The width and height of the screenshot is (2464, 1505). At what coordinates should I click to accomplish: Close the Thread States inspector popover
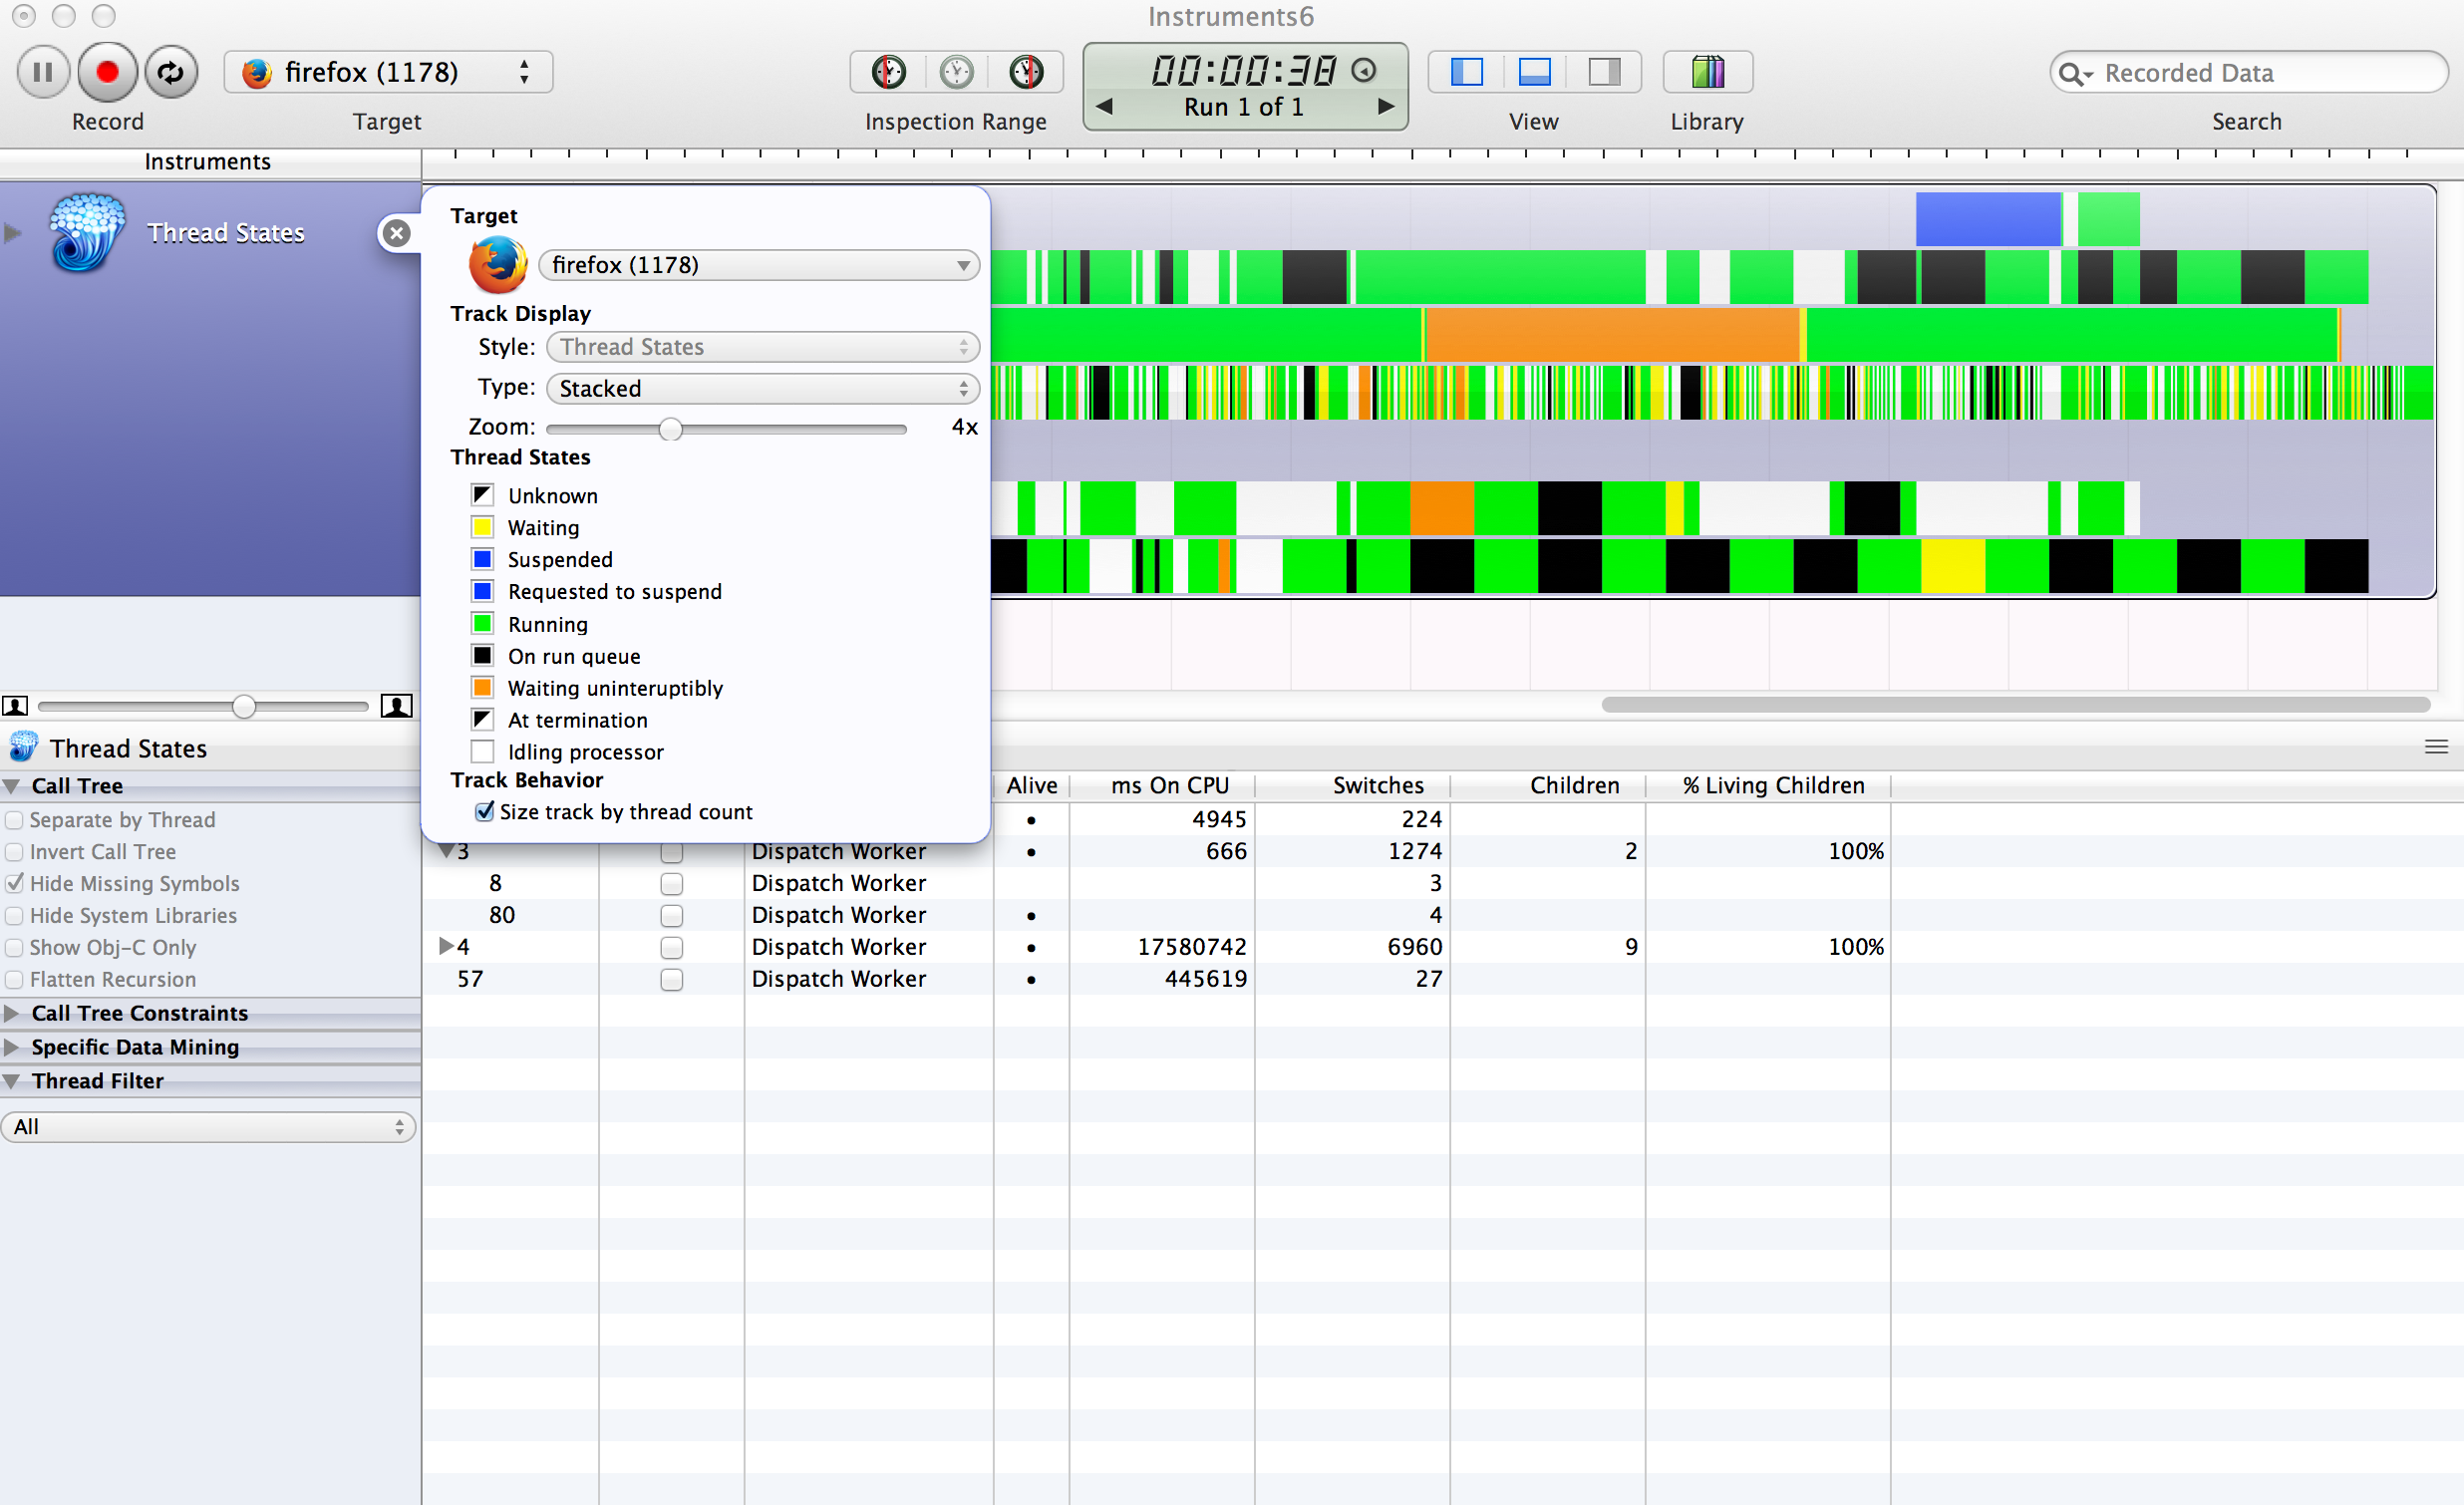coord(397,233)
